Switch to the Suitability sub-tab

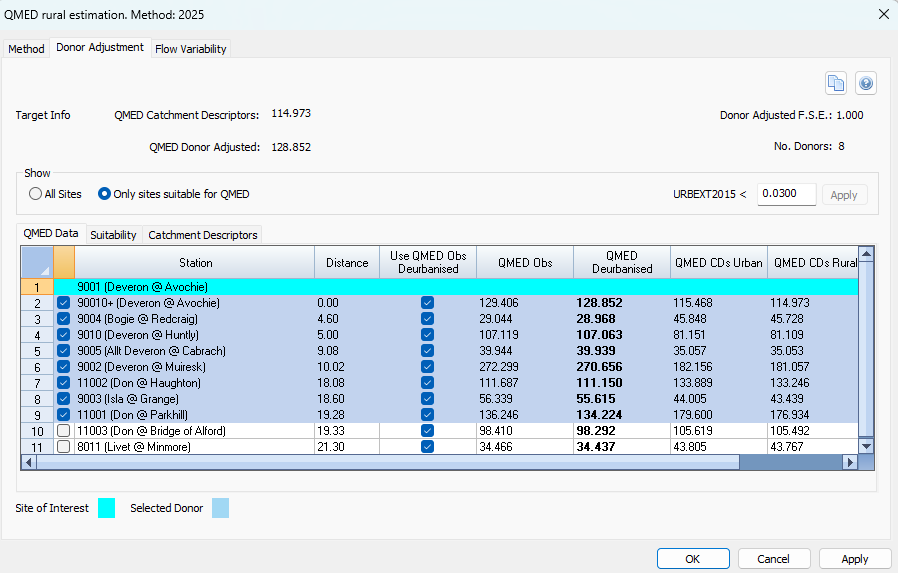113,235
